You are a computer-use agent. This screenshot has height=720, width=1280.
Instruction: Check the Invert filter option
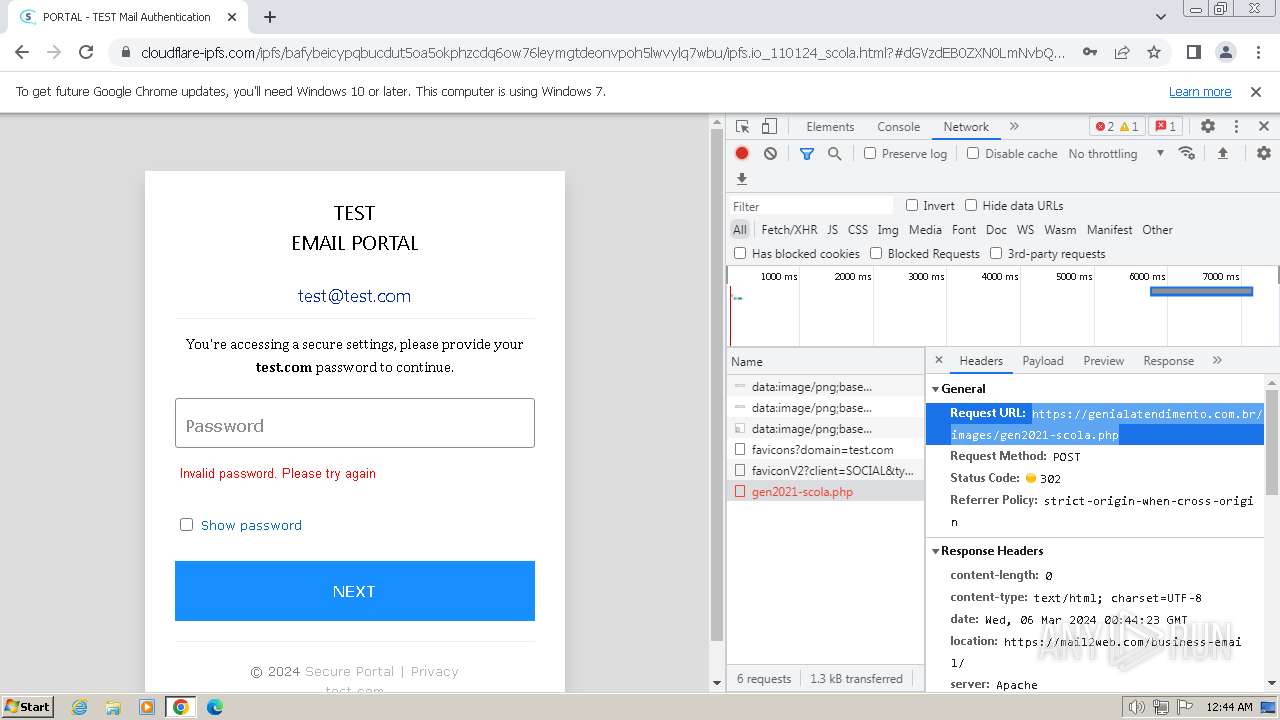(x=912, y=205)
